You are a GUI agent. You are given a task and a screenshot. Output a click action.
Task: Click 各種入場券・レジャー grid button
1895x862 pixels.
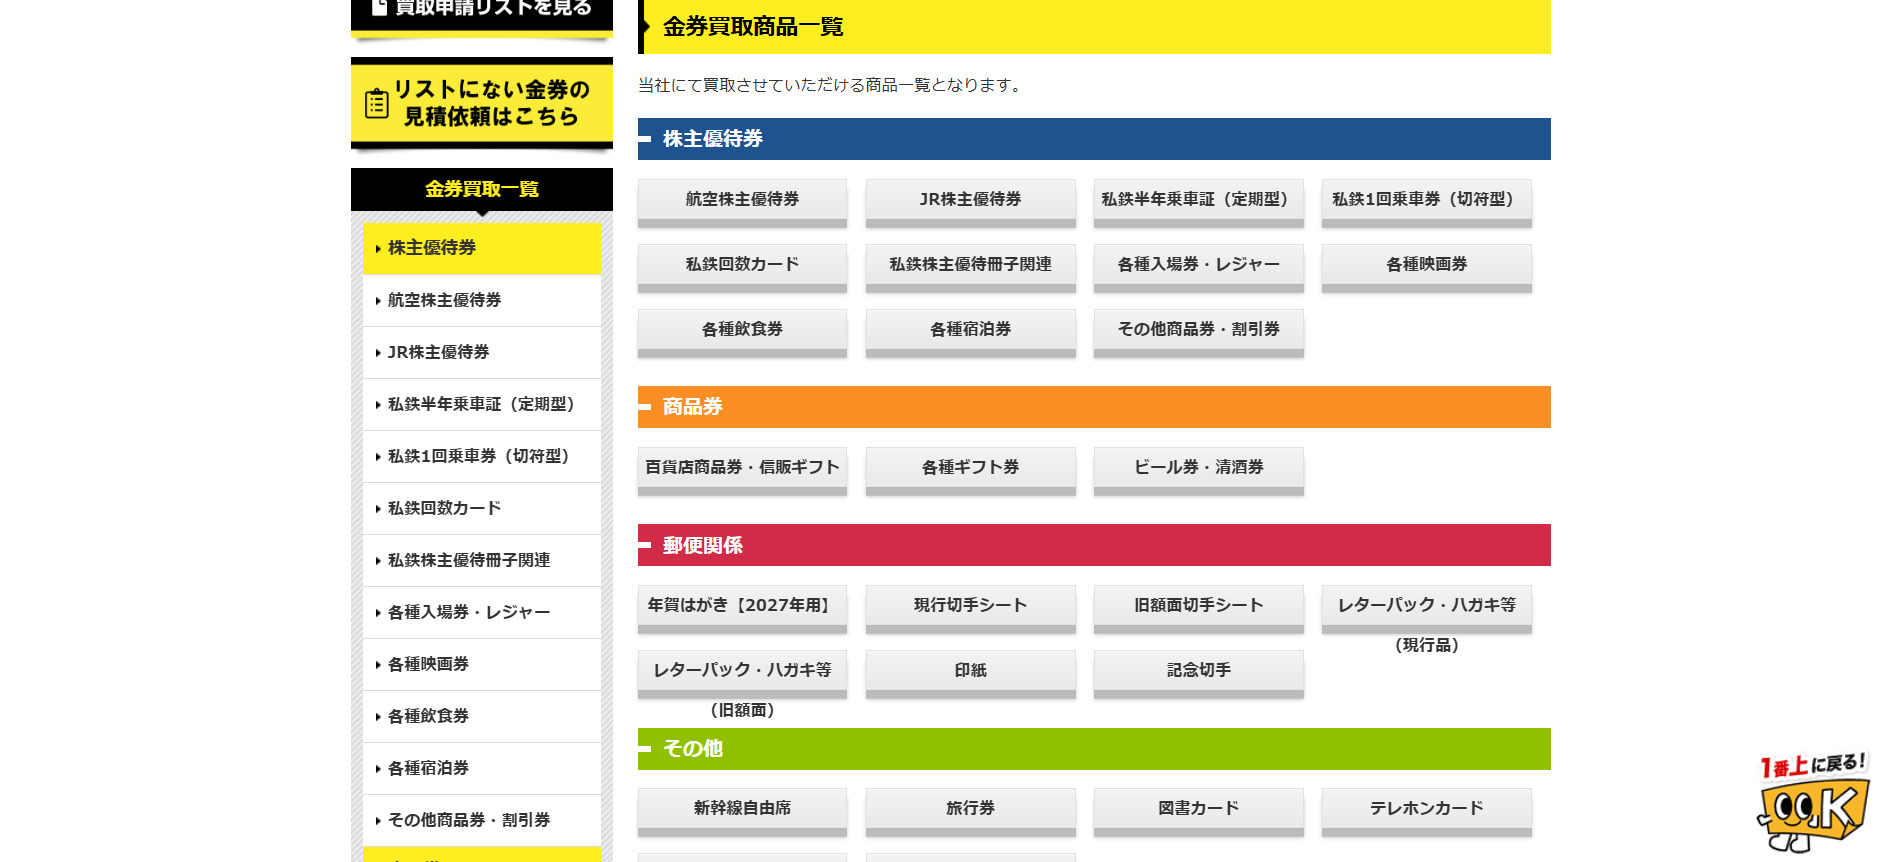pyautogui.click(x=1198, y=268)
